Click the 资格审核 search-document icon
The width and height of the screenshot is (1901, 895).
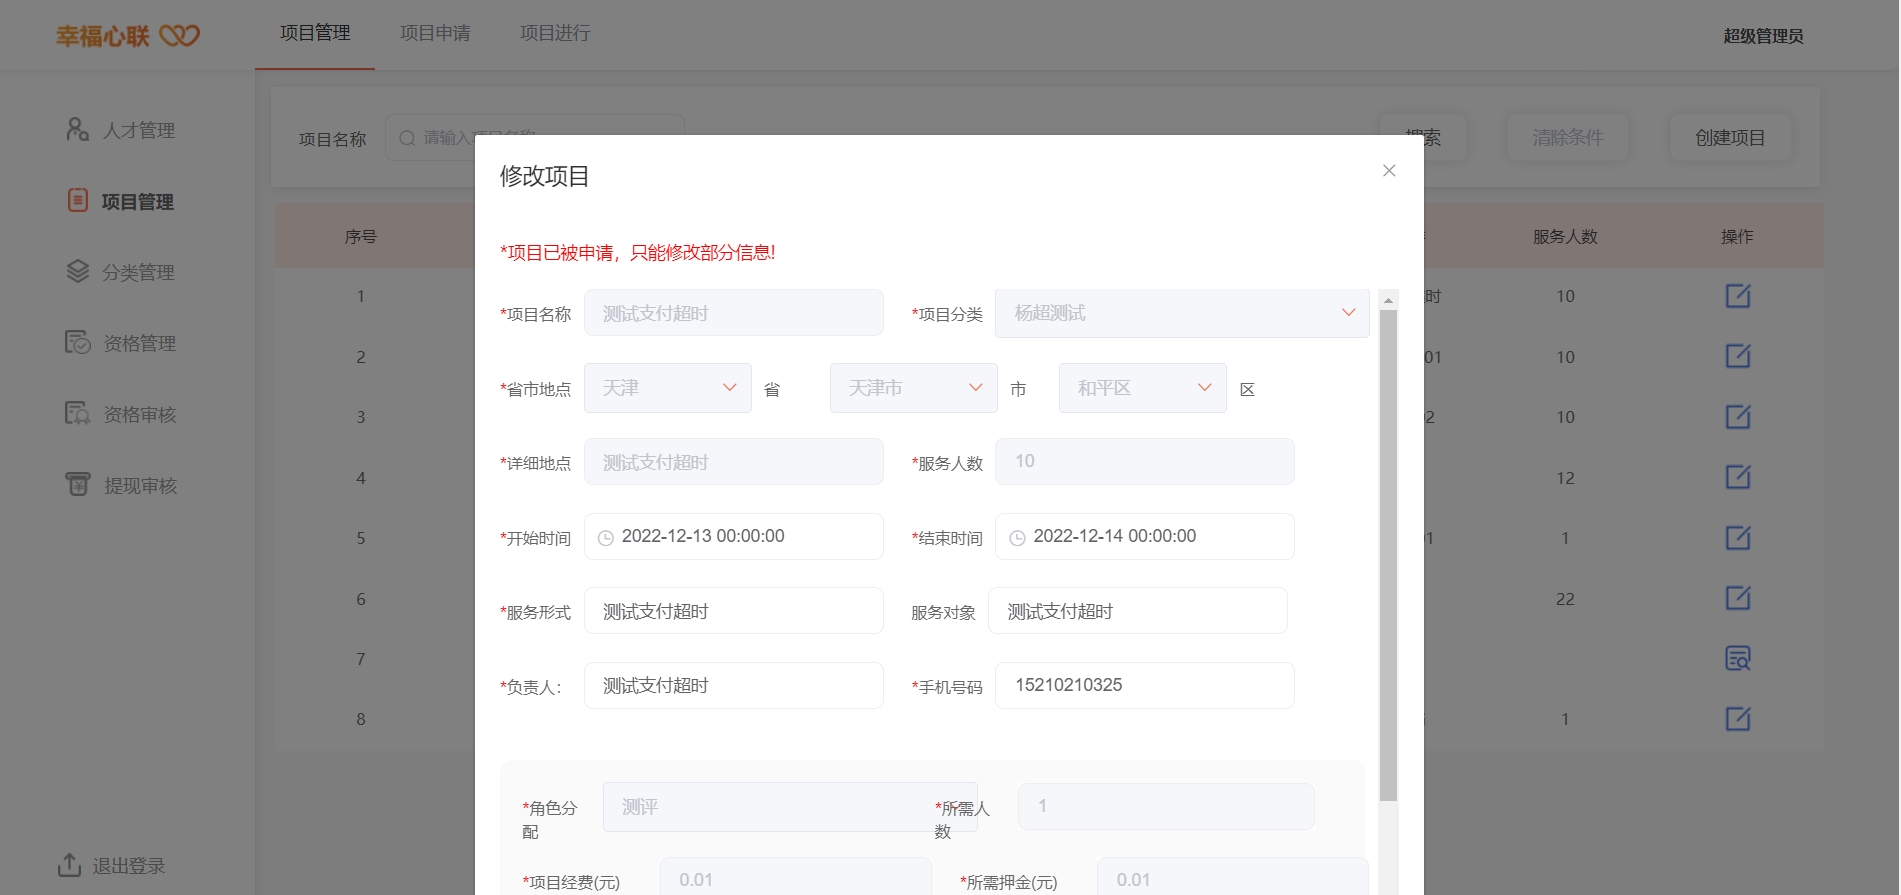[x=78, y=413]
